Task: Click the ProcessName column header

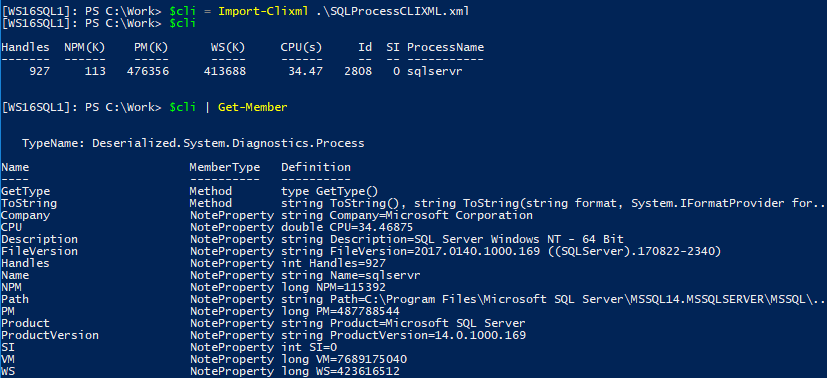Action: point(445,47)
